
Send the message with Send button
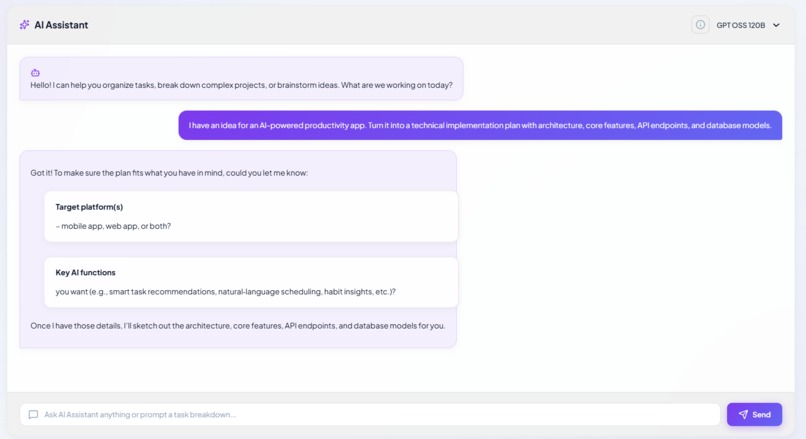coord(754,414)
